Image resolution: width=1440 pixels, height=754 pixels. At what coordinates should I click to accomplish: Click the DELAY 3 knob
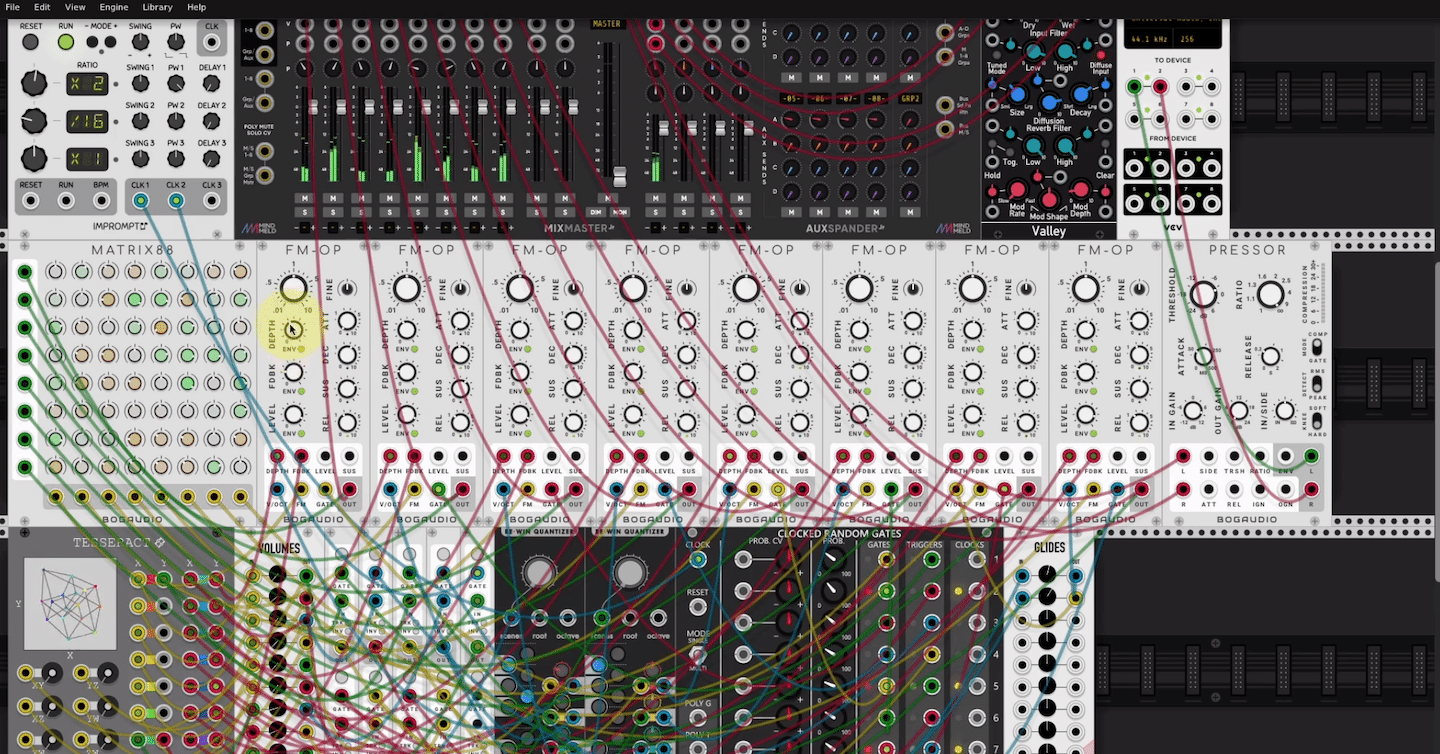tap(212, 159)
